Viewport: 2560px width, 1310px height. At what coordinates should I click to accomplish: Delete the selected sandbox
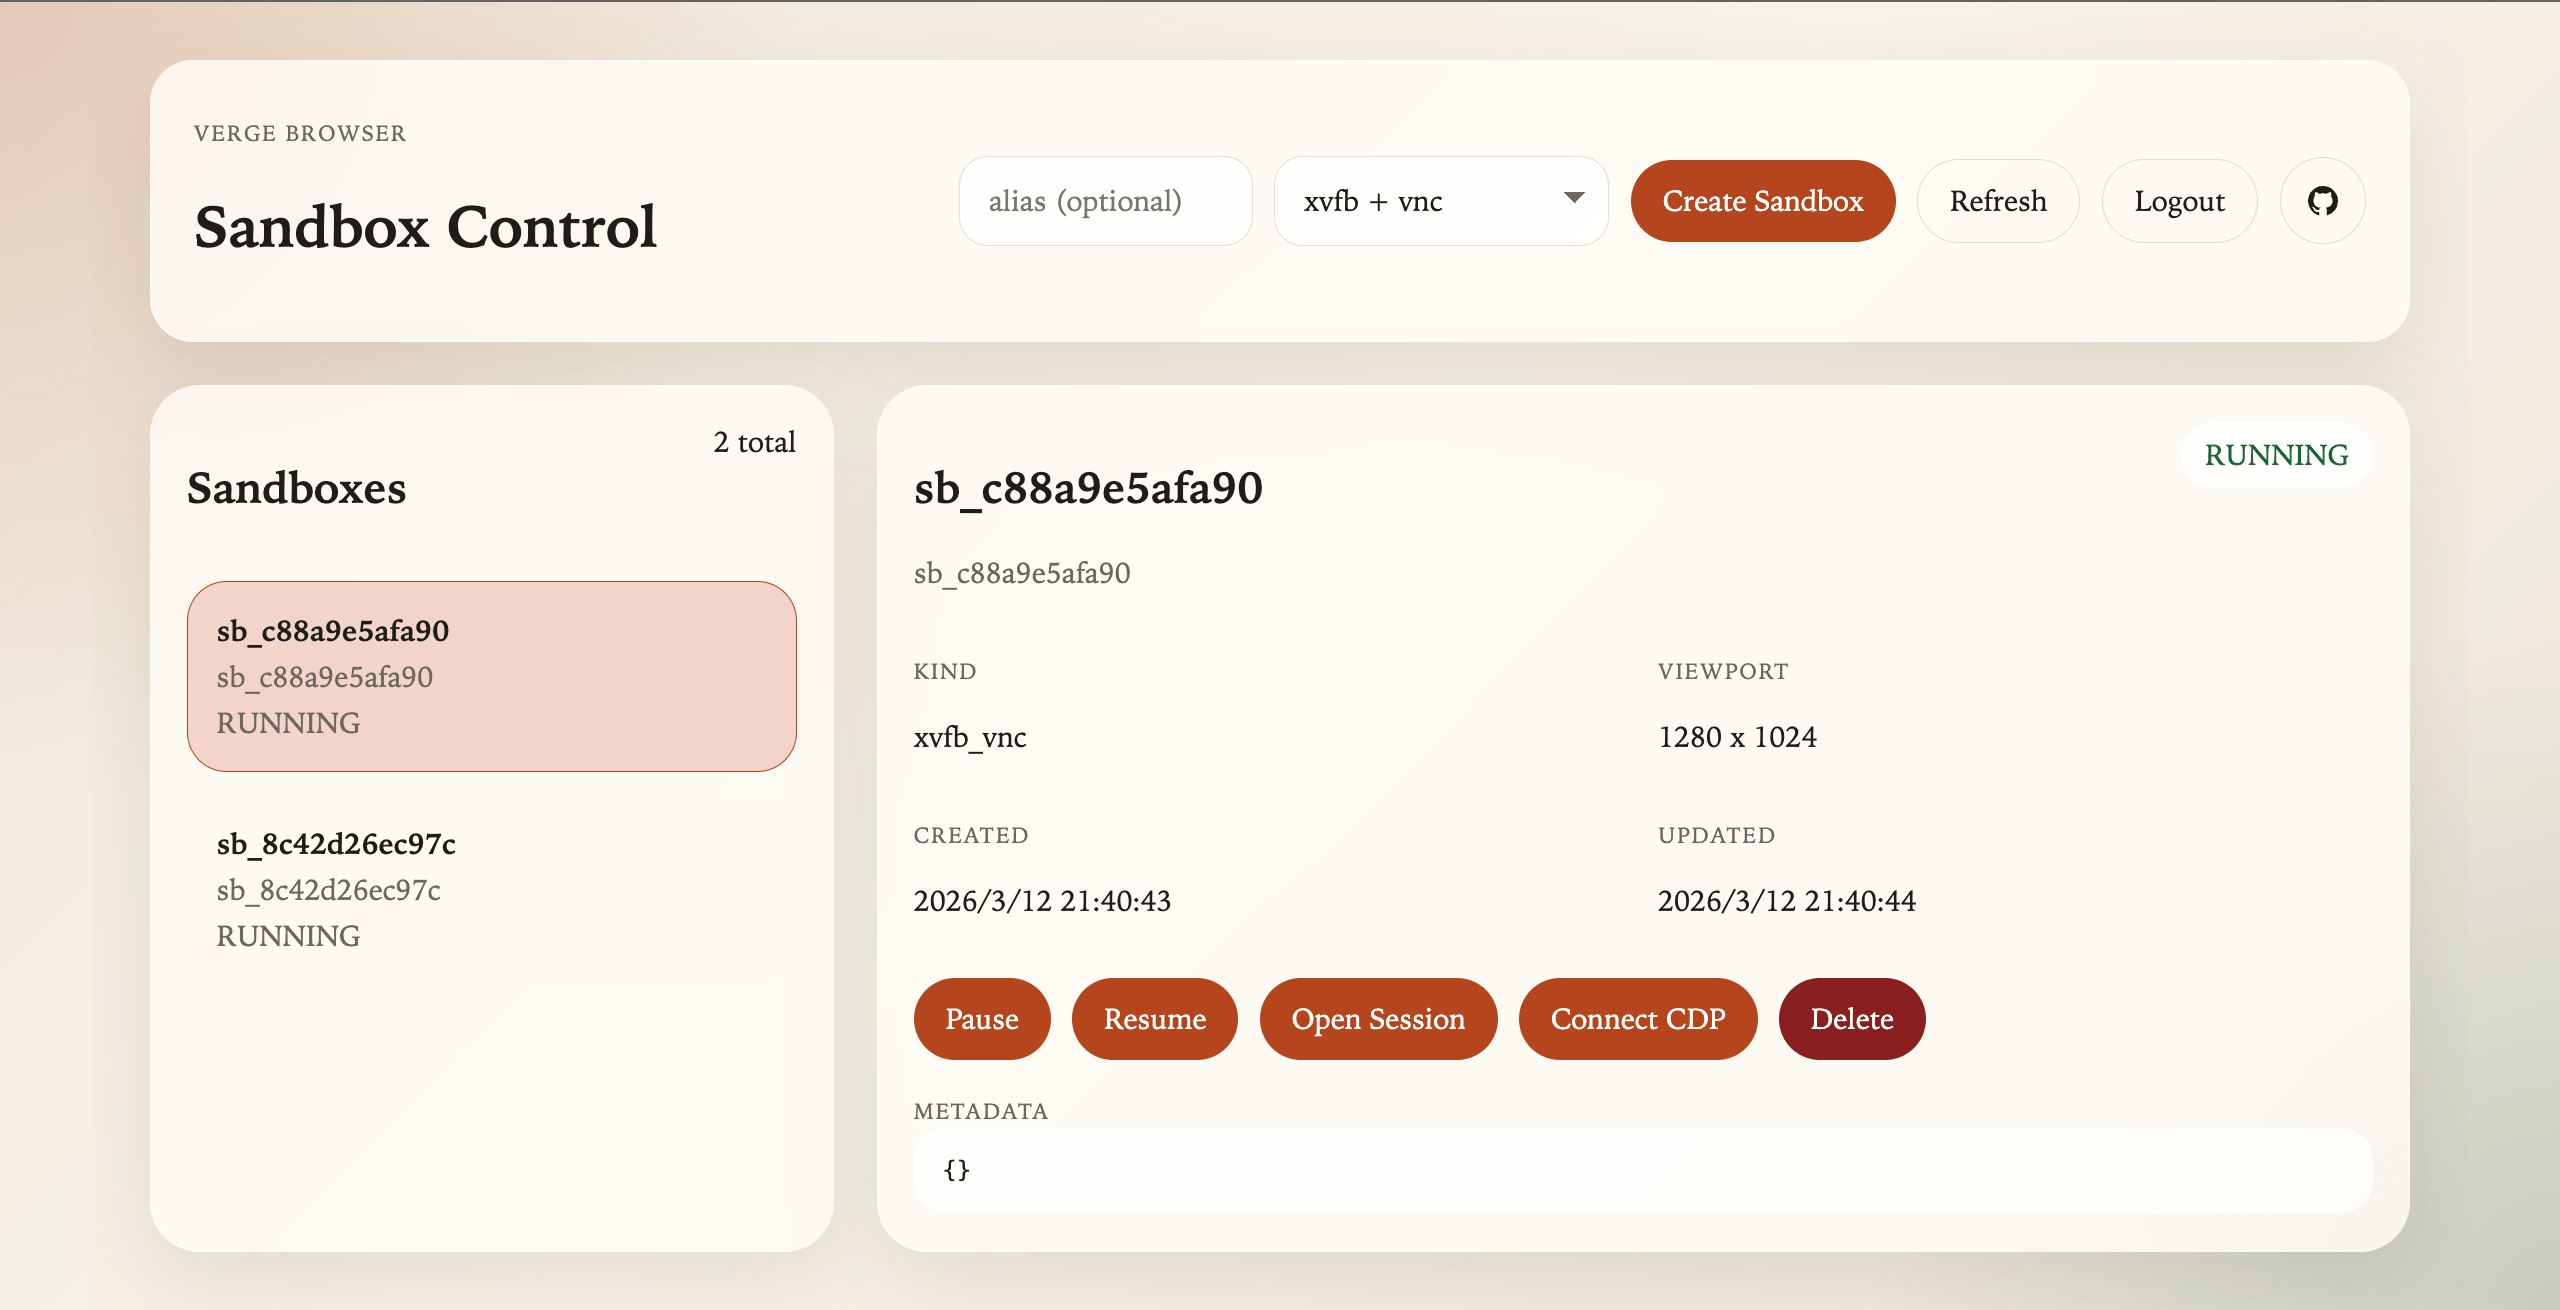(x=1852, y=1019)
